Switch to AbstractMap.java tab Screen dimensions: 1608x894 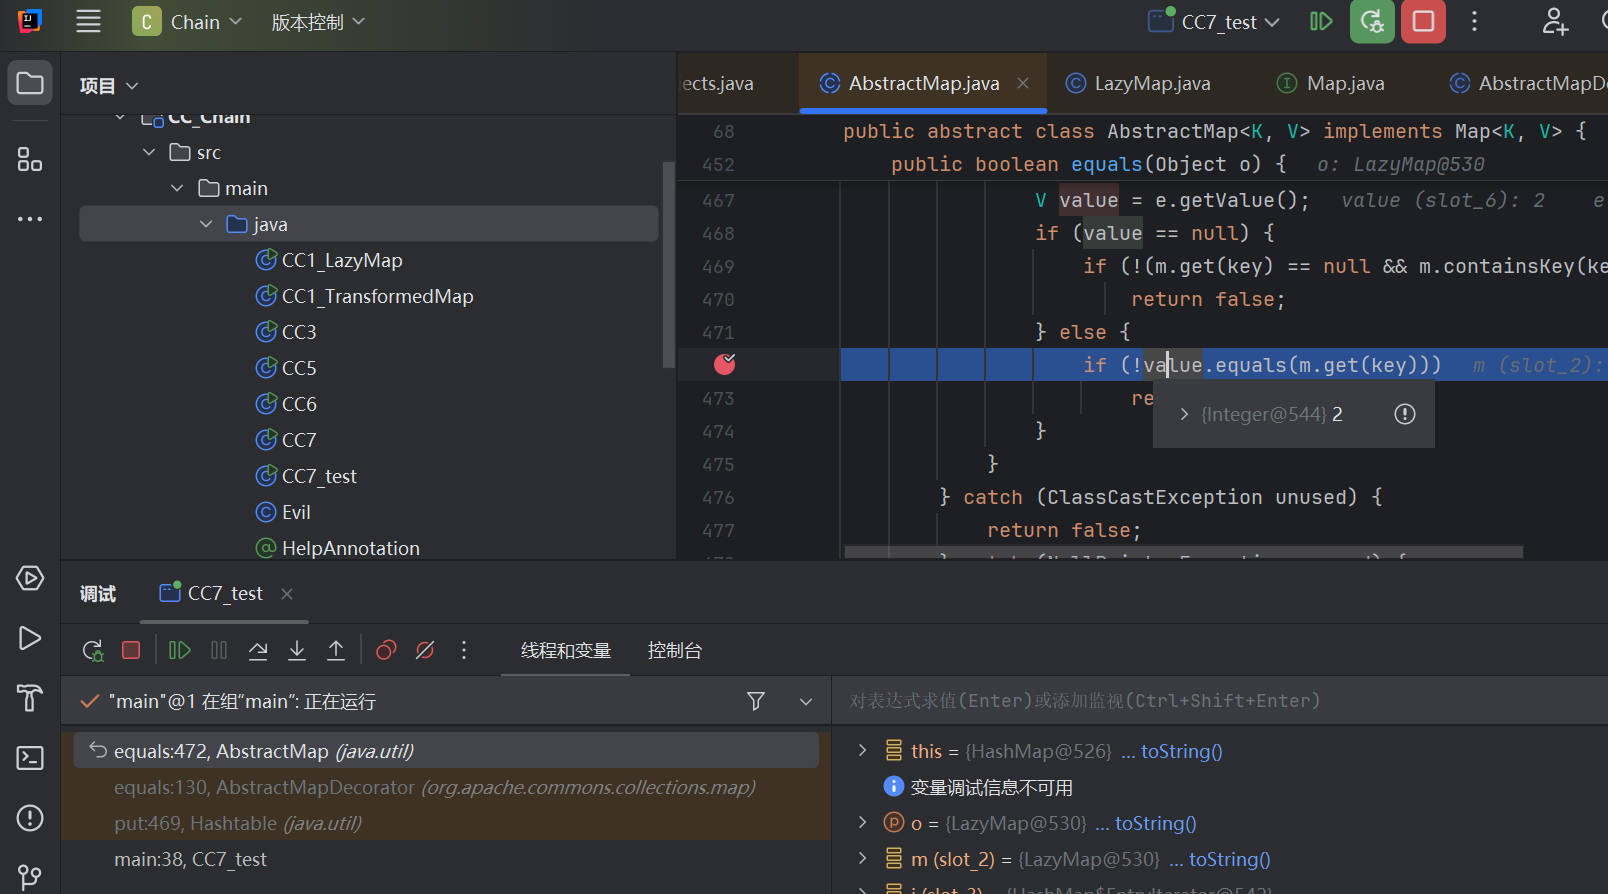pos(923,84)
